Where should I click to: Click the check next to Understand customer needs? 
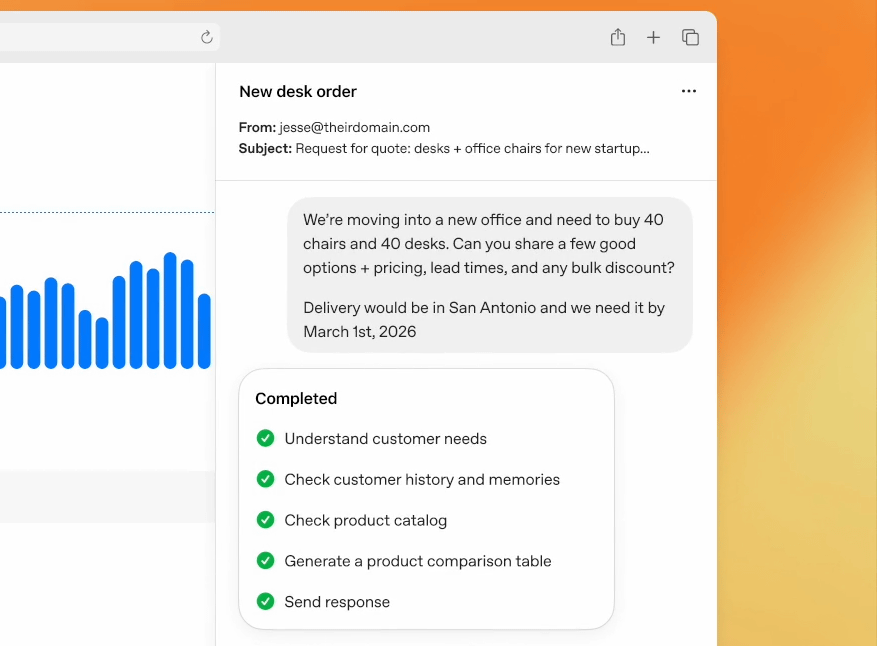(265, 438)
